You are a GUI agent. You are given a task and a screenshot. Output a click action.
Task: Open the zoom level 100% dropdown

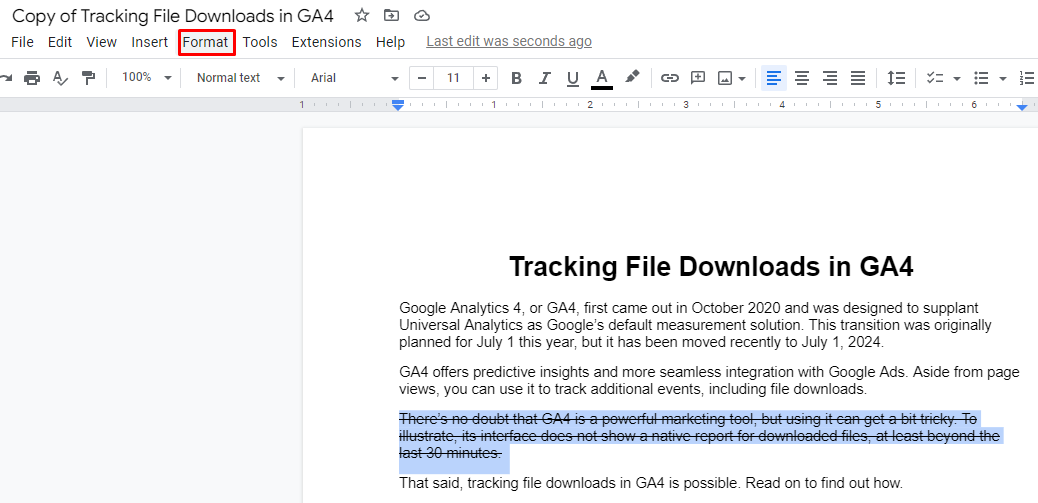click(146, 78)
